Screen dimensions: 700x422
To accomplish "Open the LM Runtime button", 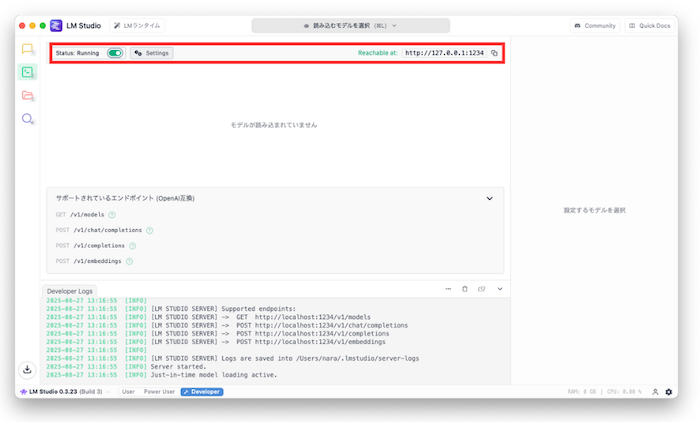I will pos(137,25).
